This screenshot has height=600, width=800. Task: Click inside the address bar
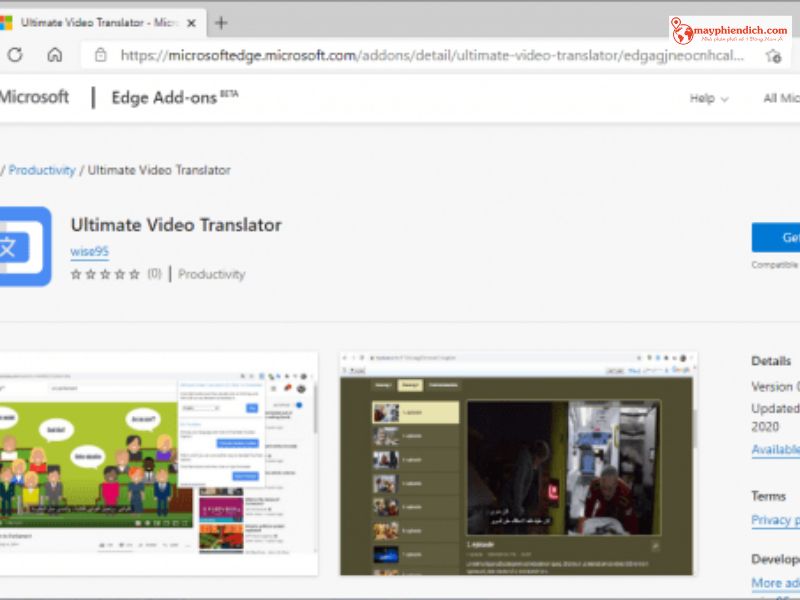coord(400,57)
